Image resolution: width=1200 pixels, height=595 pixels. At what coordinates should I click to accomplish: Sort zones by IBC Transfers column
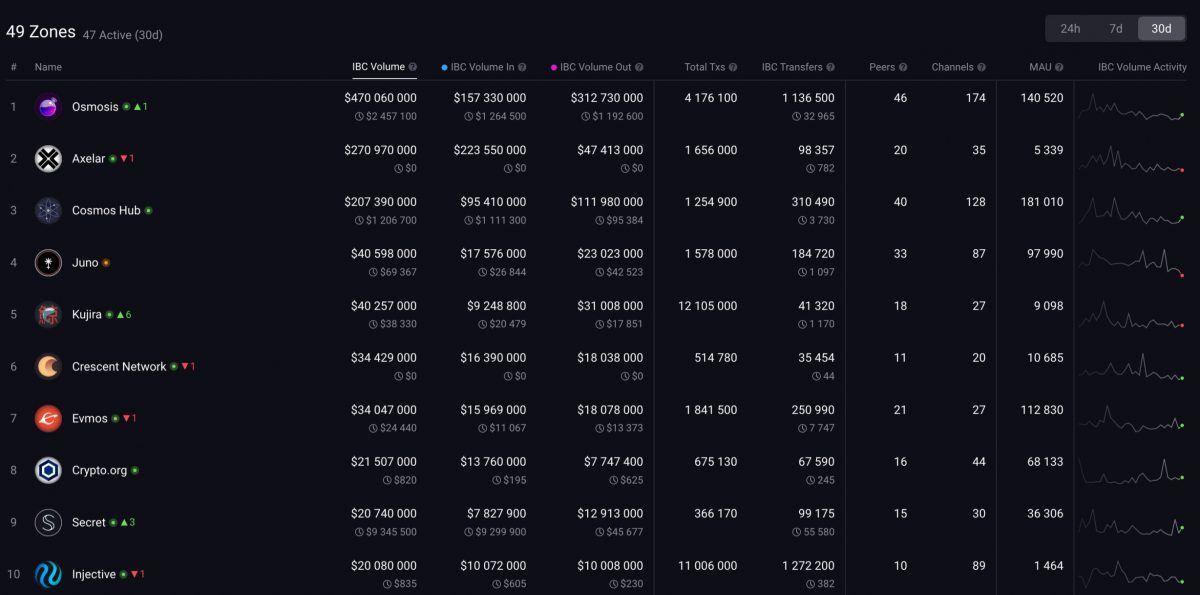coord(790,67)
